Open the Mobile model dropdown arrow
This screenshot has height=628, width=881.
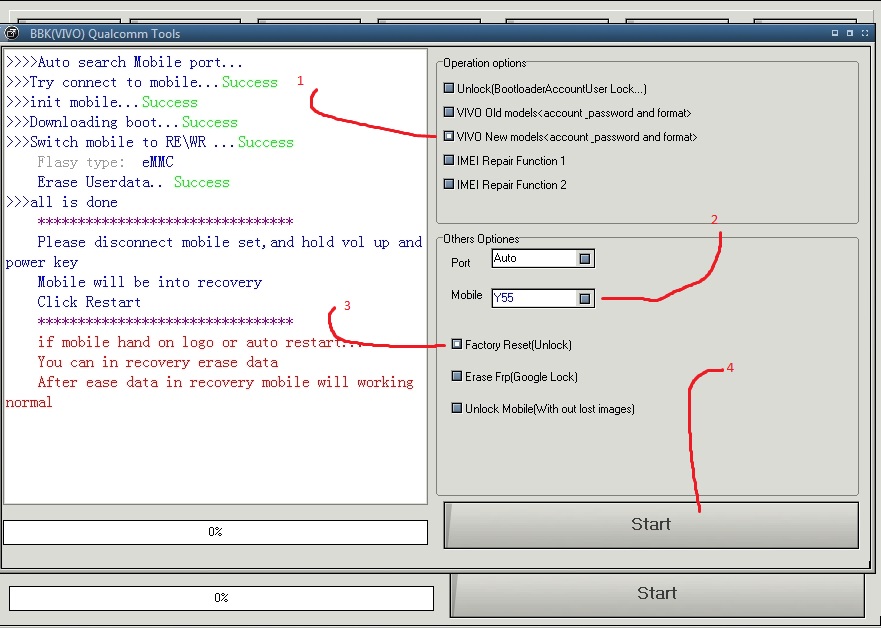coord(585,298)
